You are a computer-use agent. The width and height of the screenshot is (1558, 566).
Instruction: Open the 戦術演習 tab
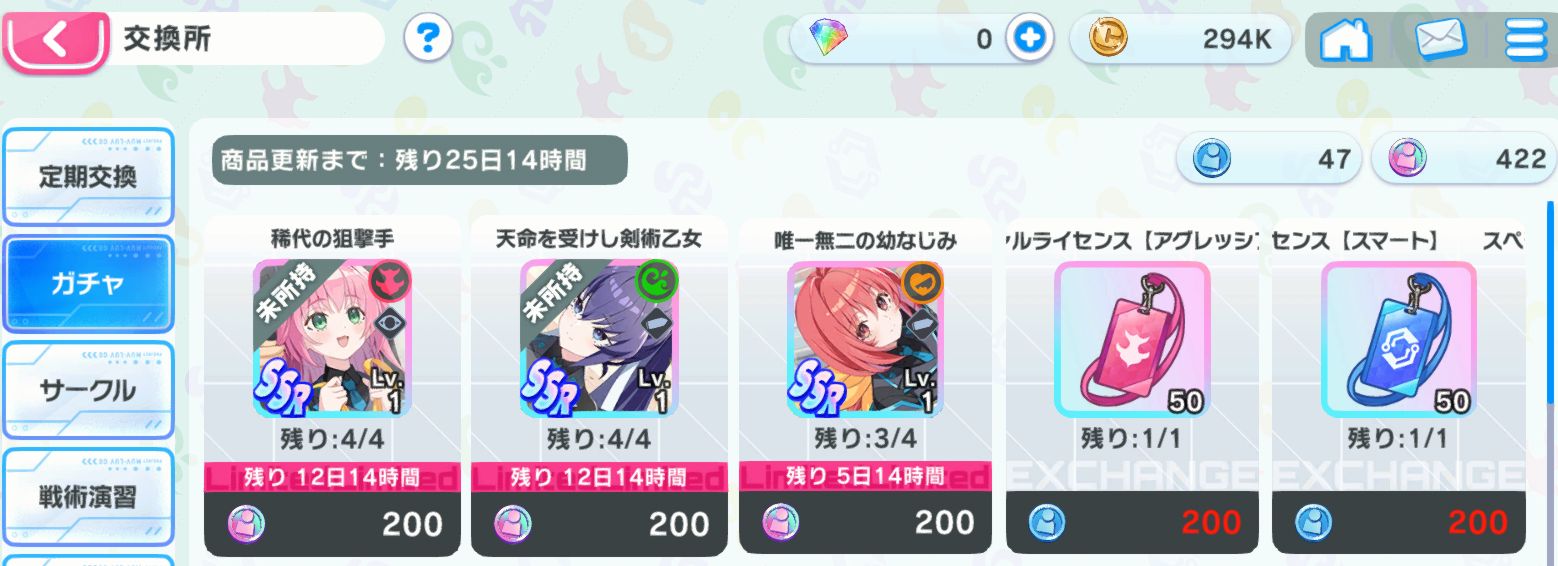(x=88, y=497)
